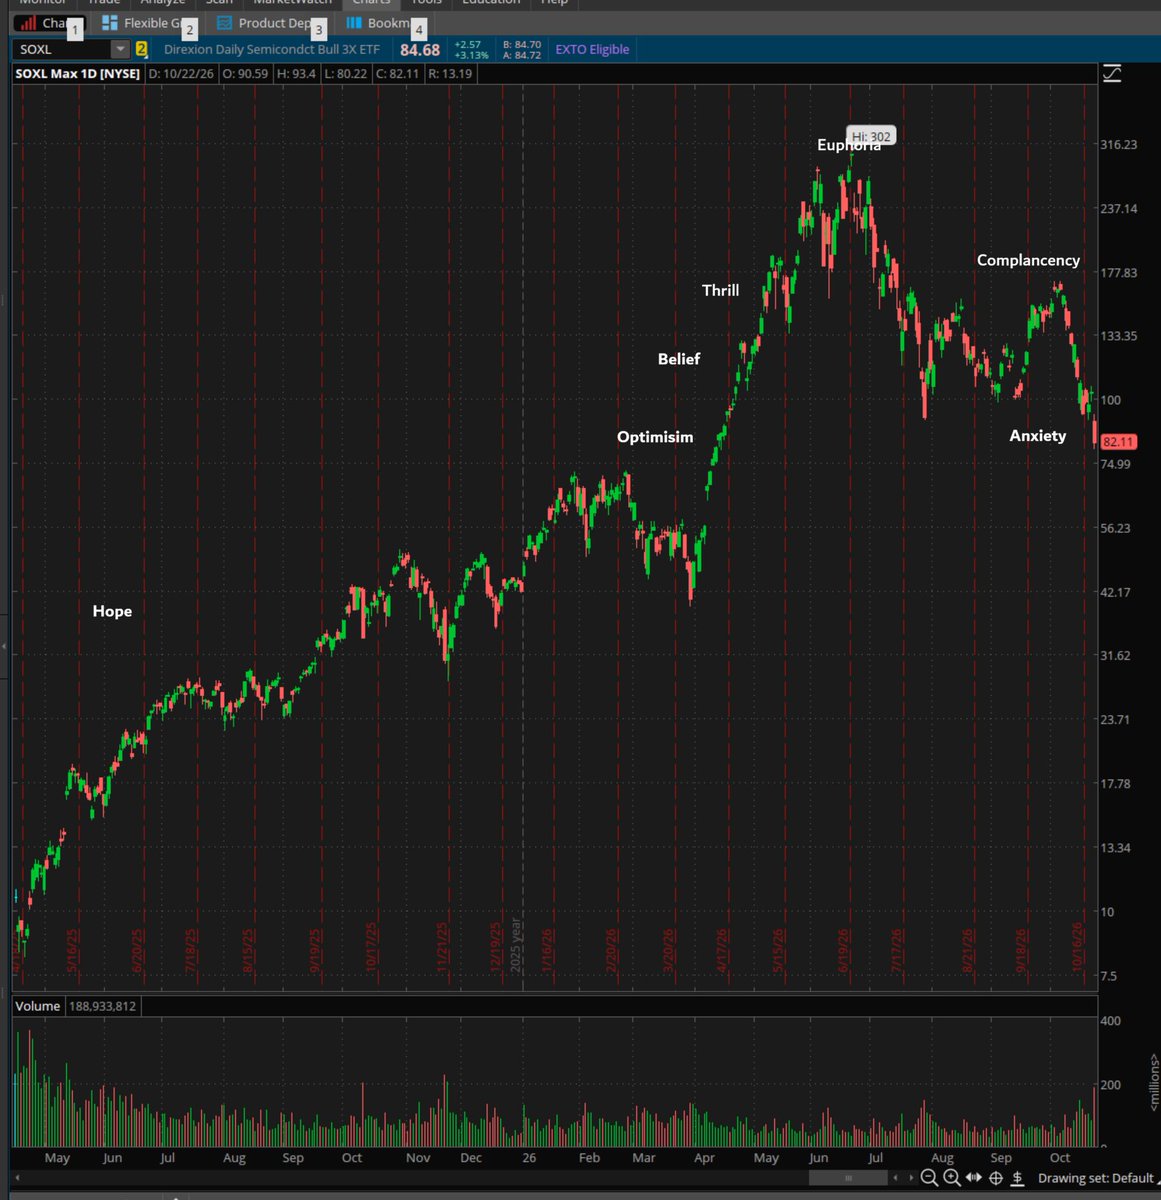
Task: Click the scroll left arrow beside scrollbar
Action: (x=895, y=1178)
